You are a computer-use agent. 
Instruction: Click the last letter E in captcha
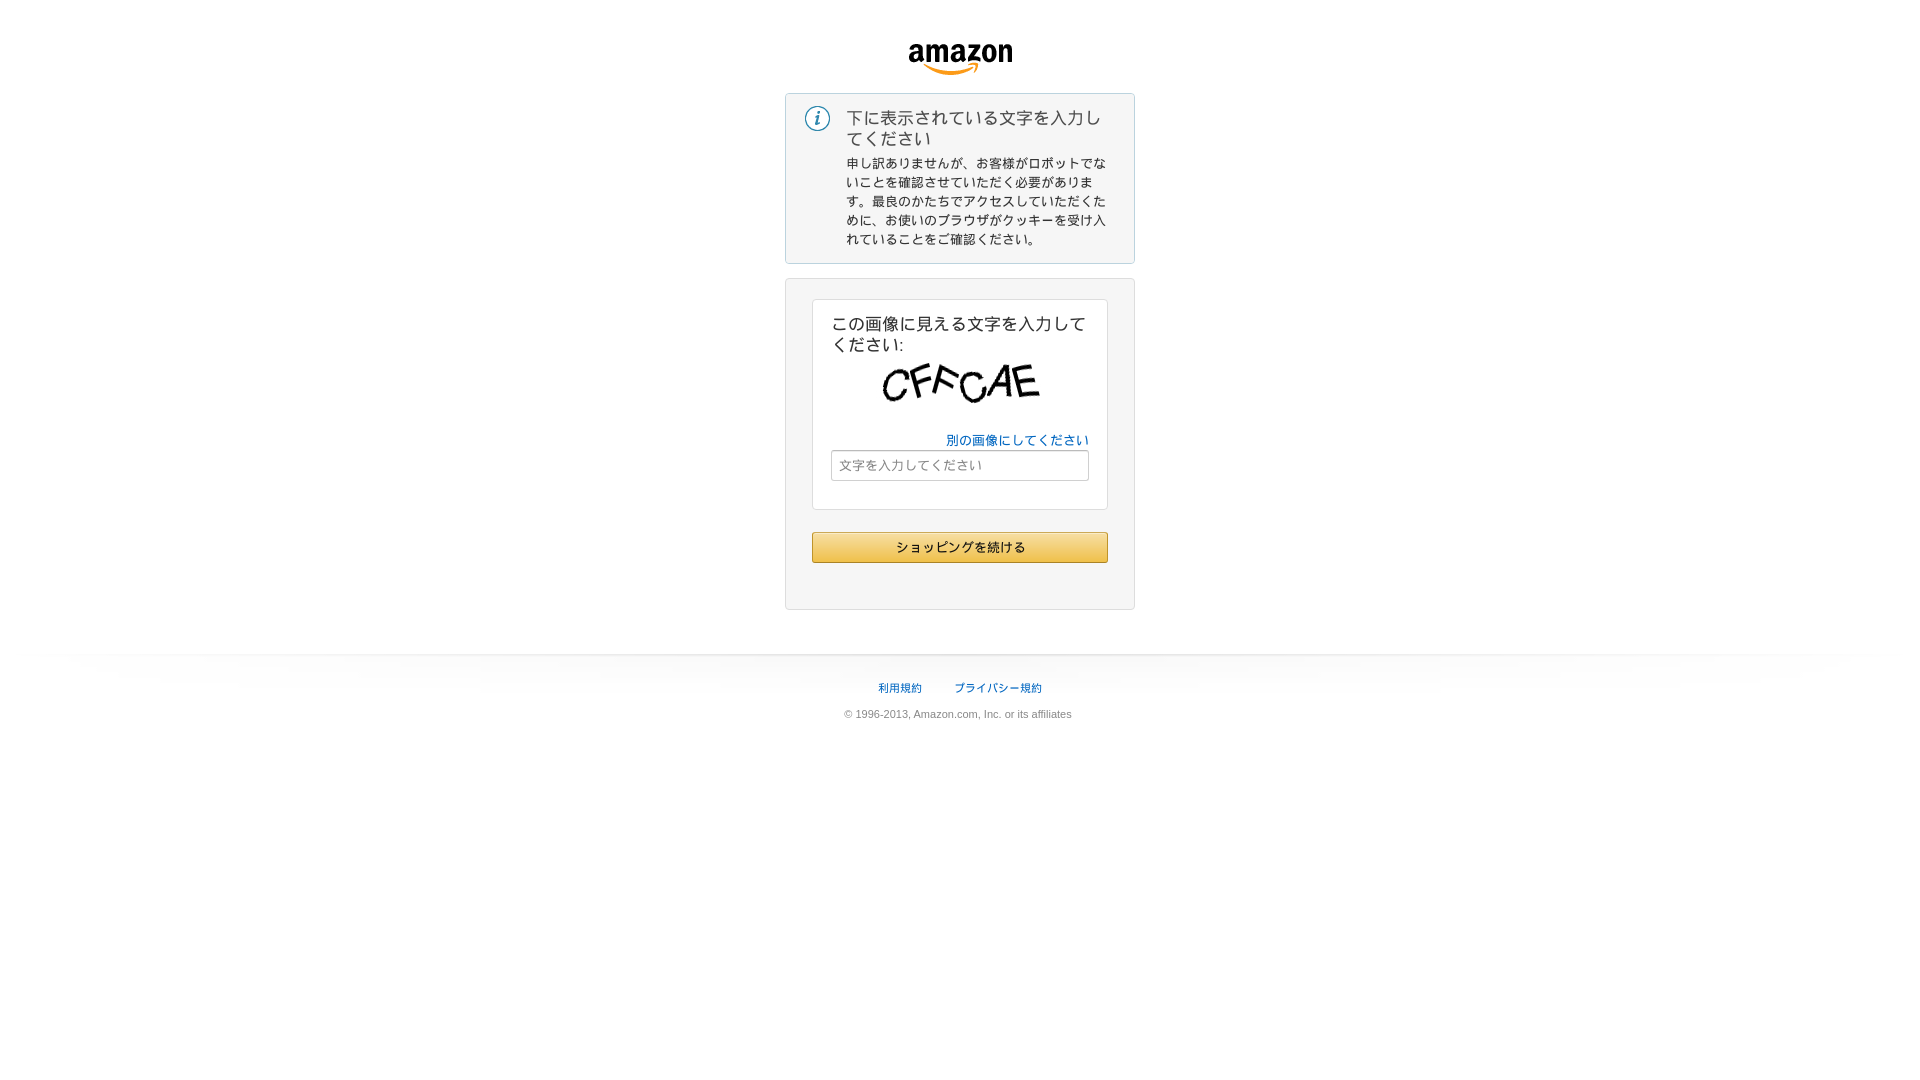pos(1025,381)
